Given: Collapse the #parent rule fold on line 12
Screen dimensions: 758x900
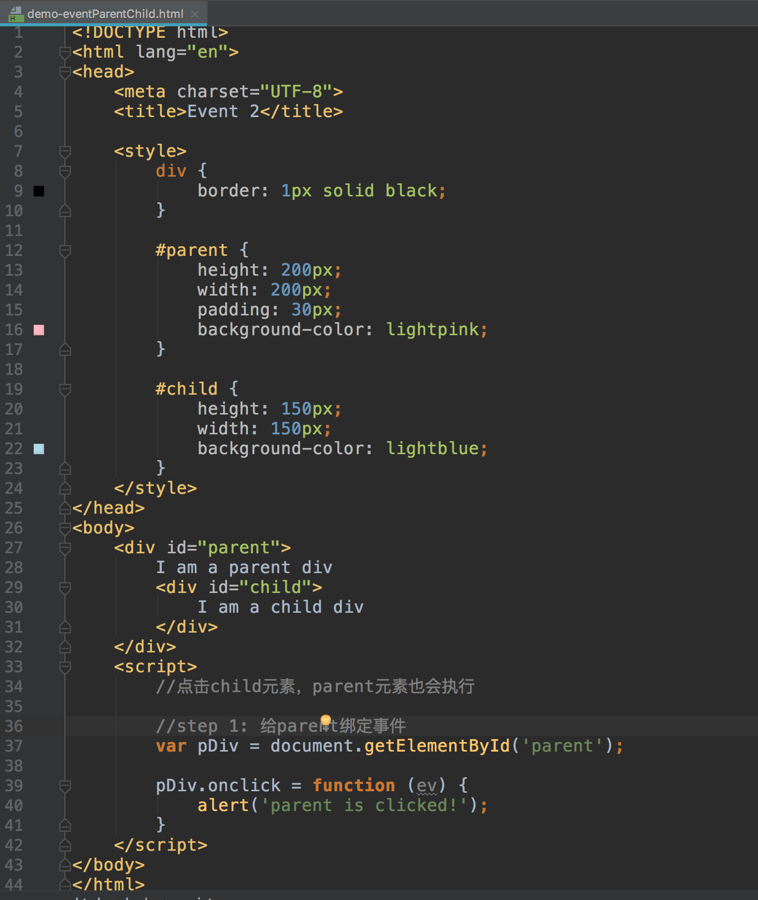Looking at the screenshot, I should click(x=65, y=251).
